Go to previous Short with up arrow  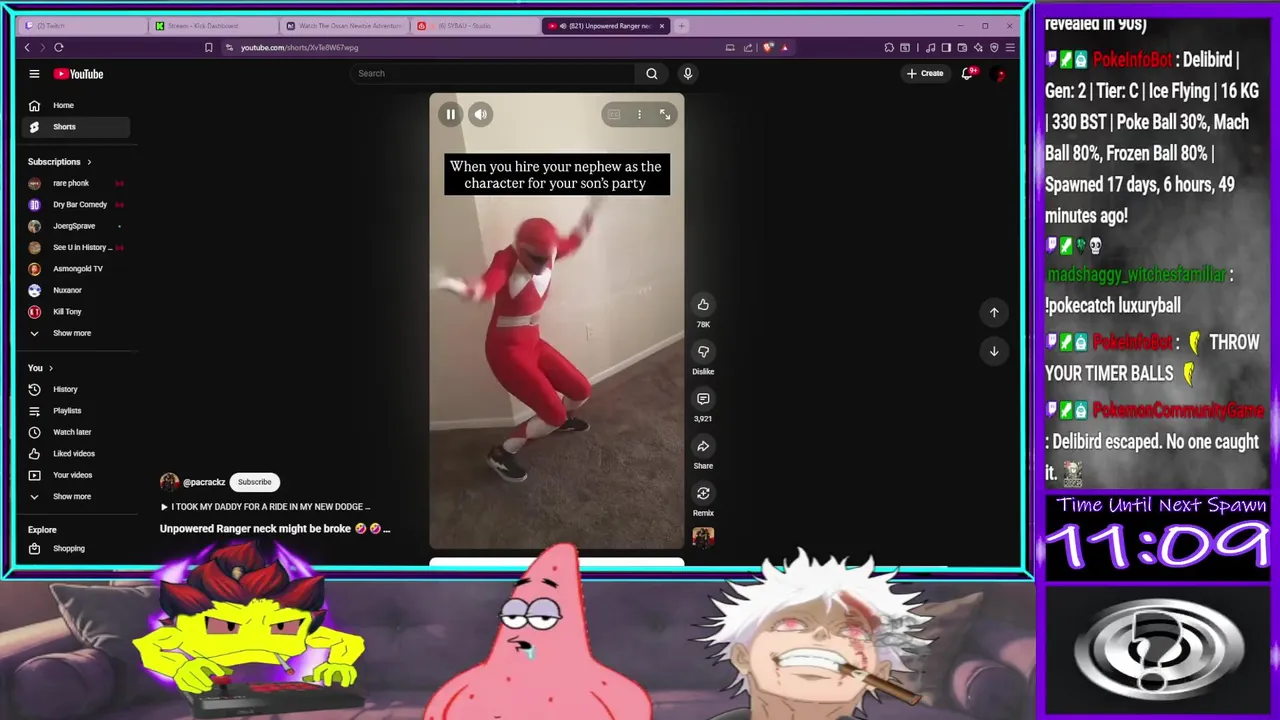coord(994,312)
